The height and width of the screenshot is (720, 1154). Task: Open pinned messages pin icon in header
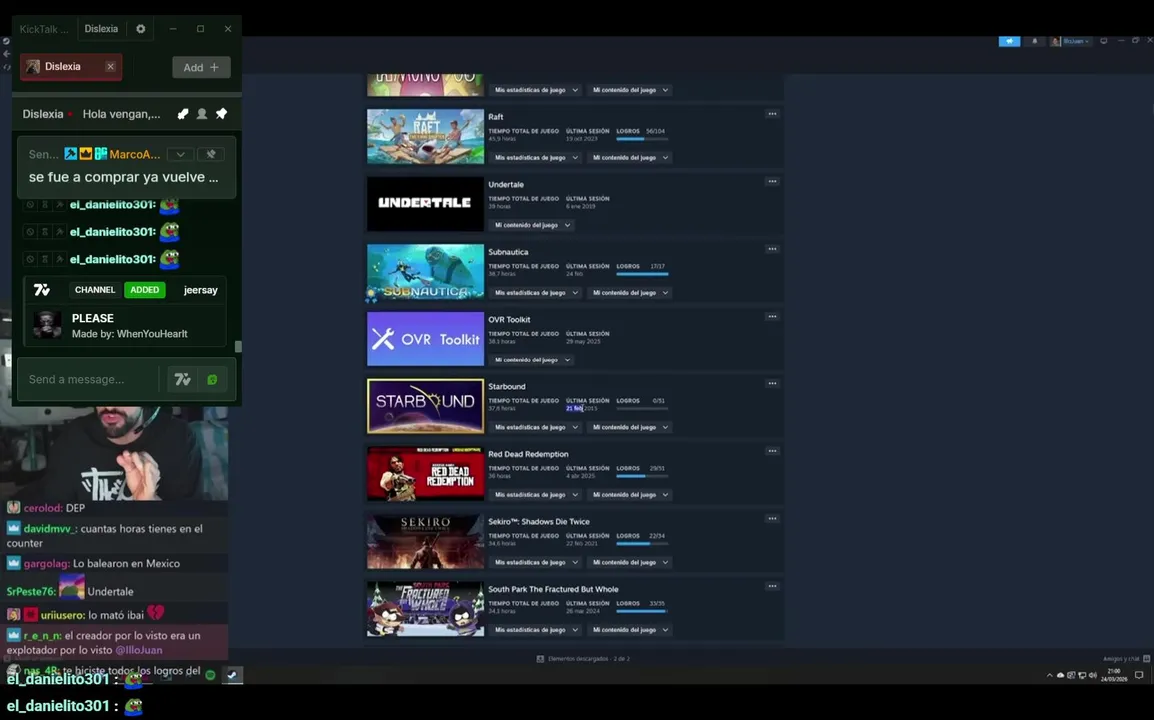coord(222,113)
